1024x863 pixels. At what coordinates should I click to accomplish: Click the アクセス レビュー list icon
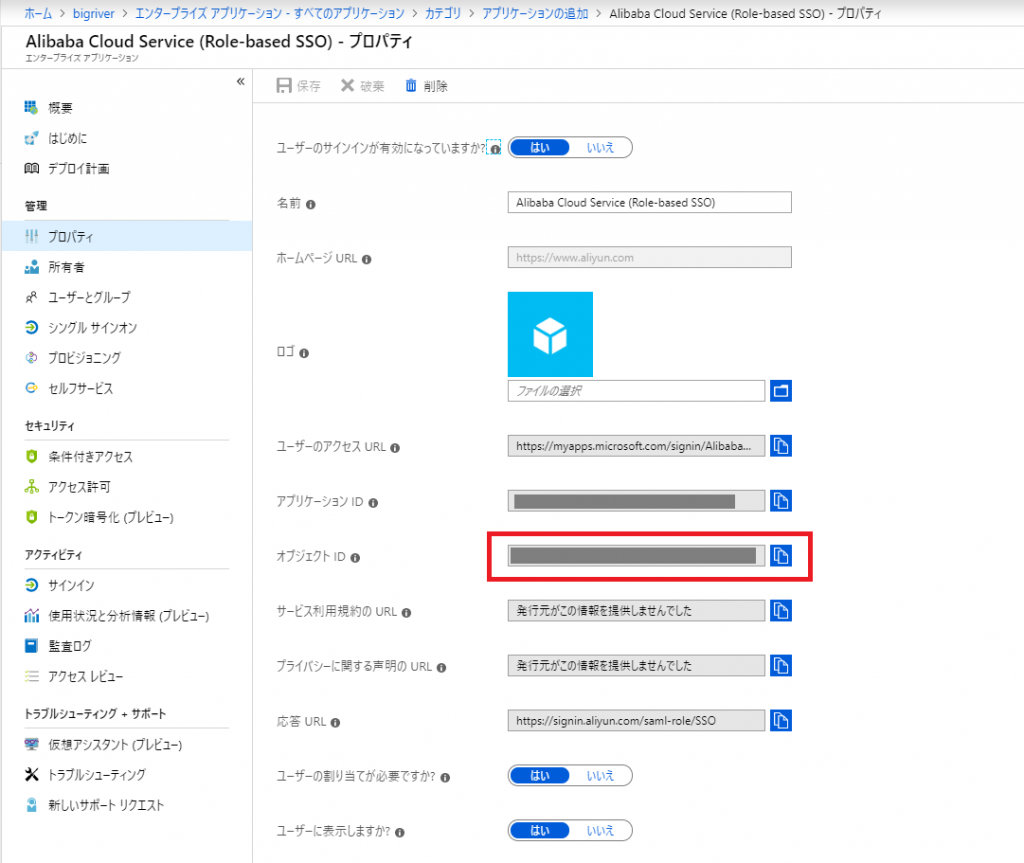click(31, 676)
